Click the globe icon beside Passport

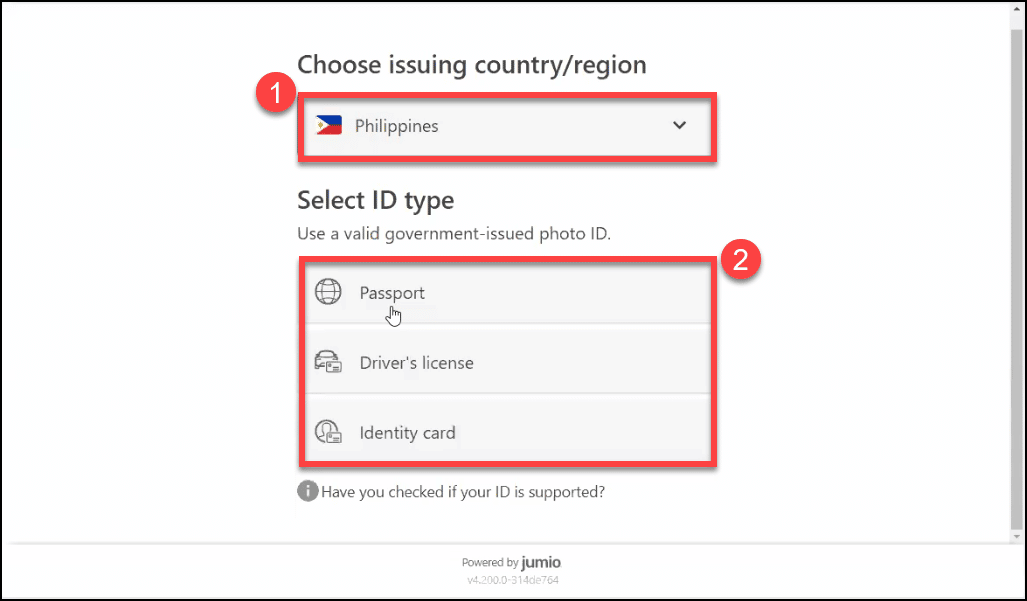tap(328, 293)
